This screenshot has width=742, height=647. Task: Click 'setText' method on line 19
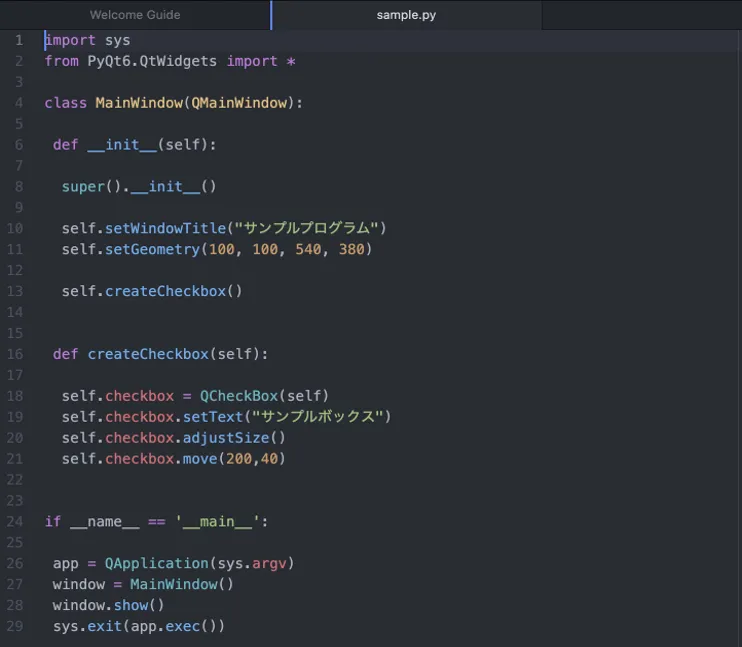pyautogui.click(x=213, y=417)
